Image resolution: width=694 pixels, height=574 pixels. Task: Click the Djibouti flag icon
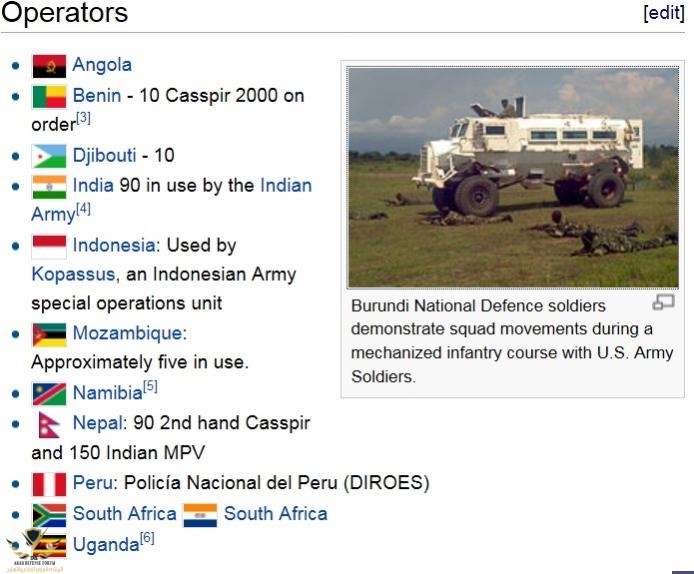coord(49,156)
